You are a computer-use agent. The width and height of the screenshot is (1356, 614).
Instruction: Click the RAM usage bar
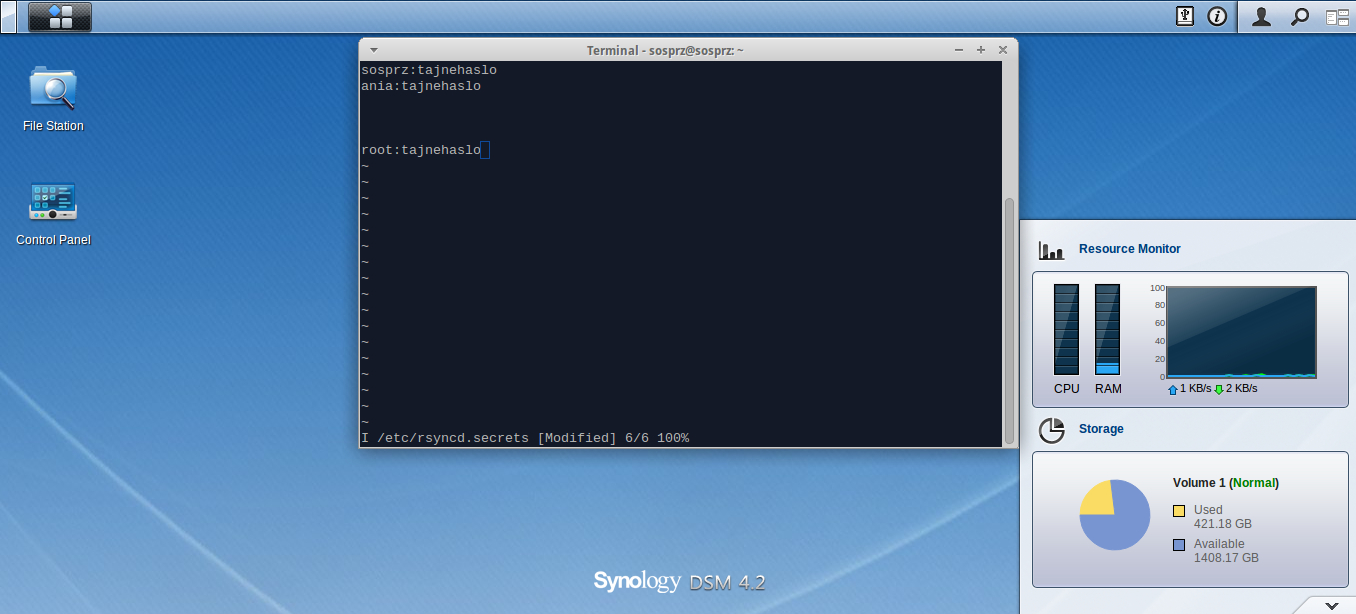pyautogui.click(x=1107, y=329)
